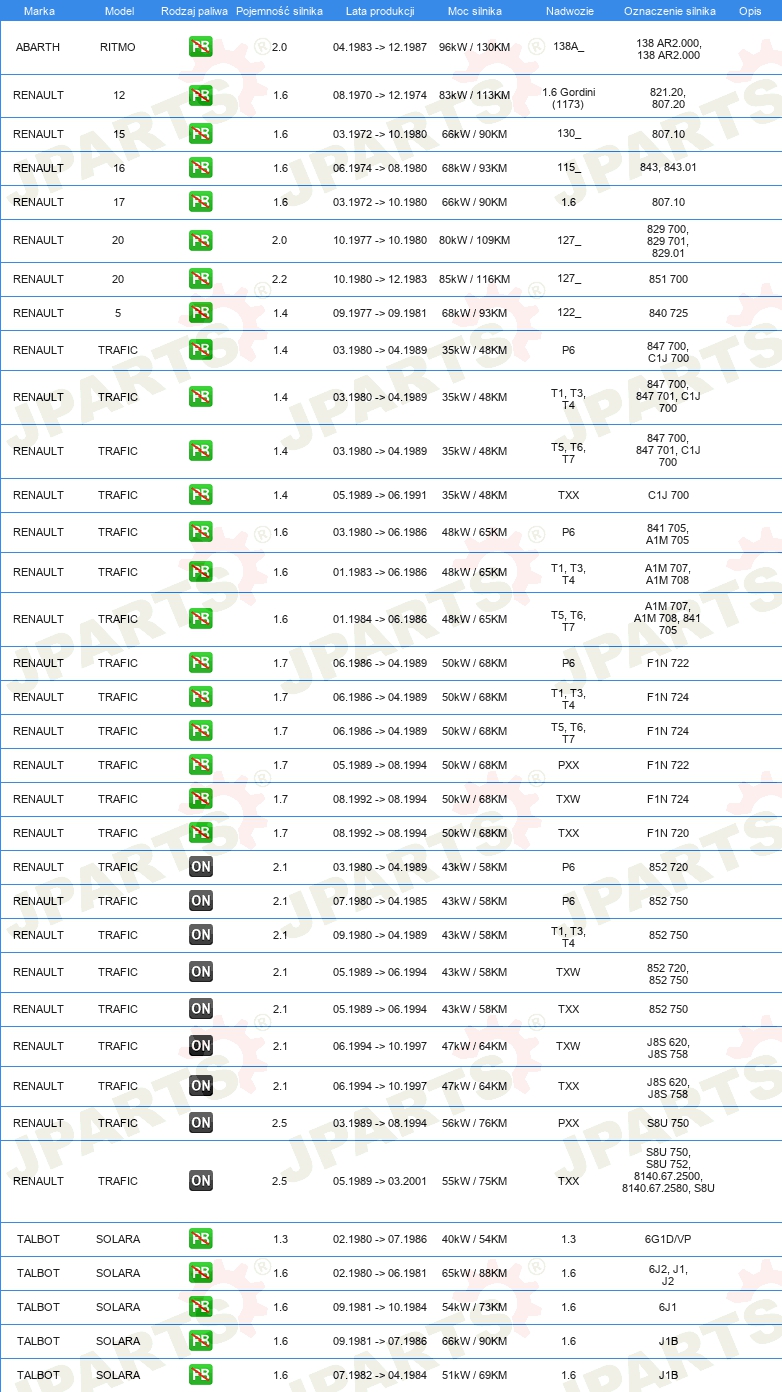Viewport: 782px width, 1392px height.
Task: Click engine code 841 705, A1M 705
Action: point(668,532)
